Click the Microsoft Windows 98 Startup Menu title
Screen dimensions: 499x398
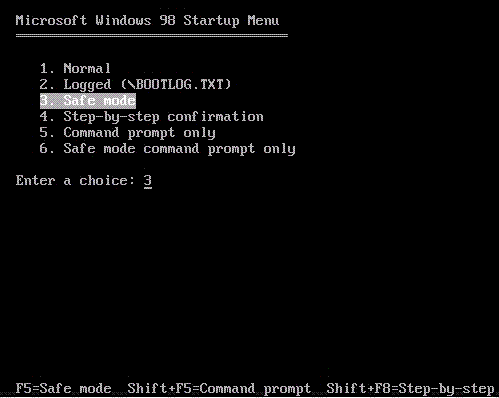147,21
